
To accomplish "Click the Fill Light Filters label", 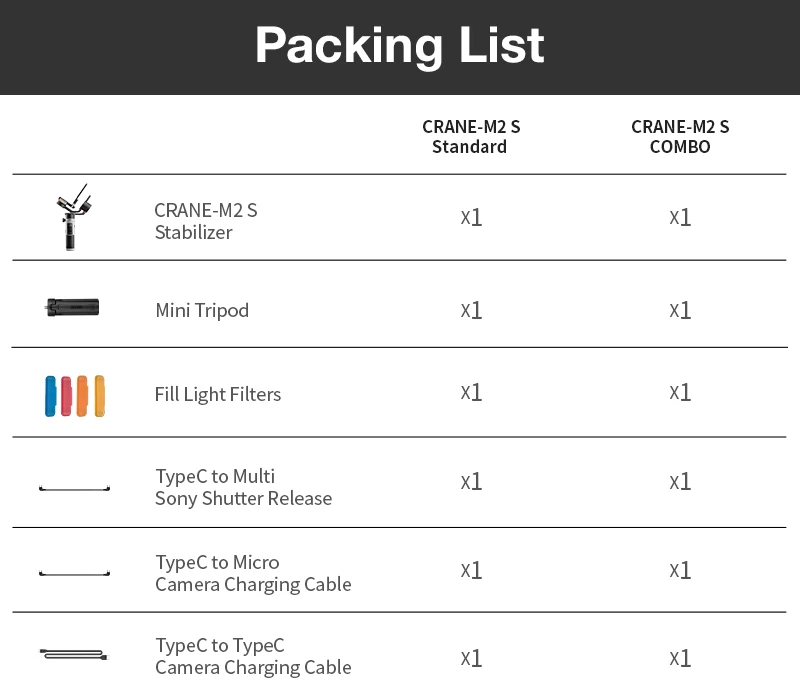I will (218, 394).
